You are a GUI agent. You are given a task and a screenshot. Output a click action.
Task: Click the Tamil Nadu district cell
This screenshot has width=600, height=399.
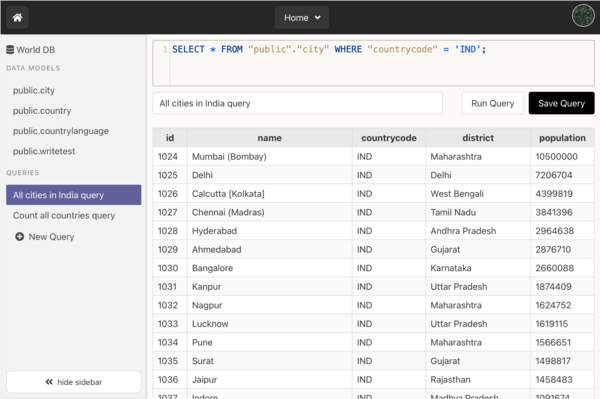478,212
